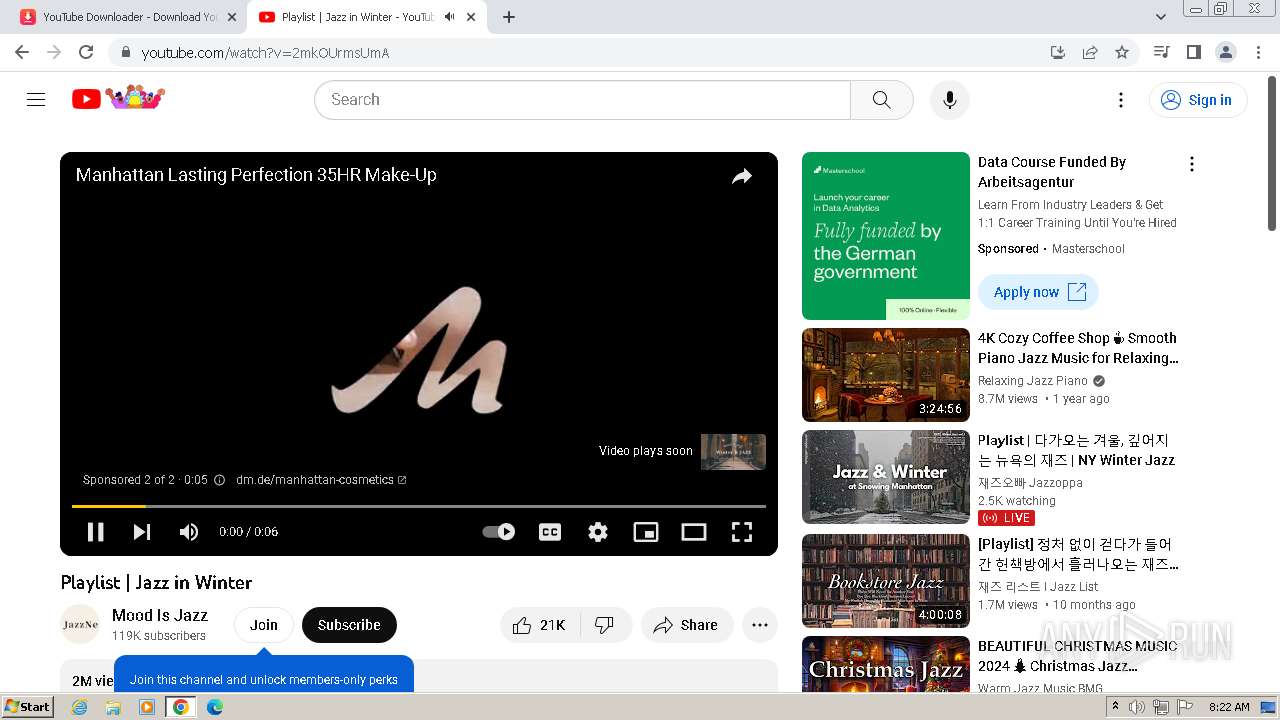1280x720 pixels.
Task: Mute the tab via speaker icon
Action: [x=449, y=17]
